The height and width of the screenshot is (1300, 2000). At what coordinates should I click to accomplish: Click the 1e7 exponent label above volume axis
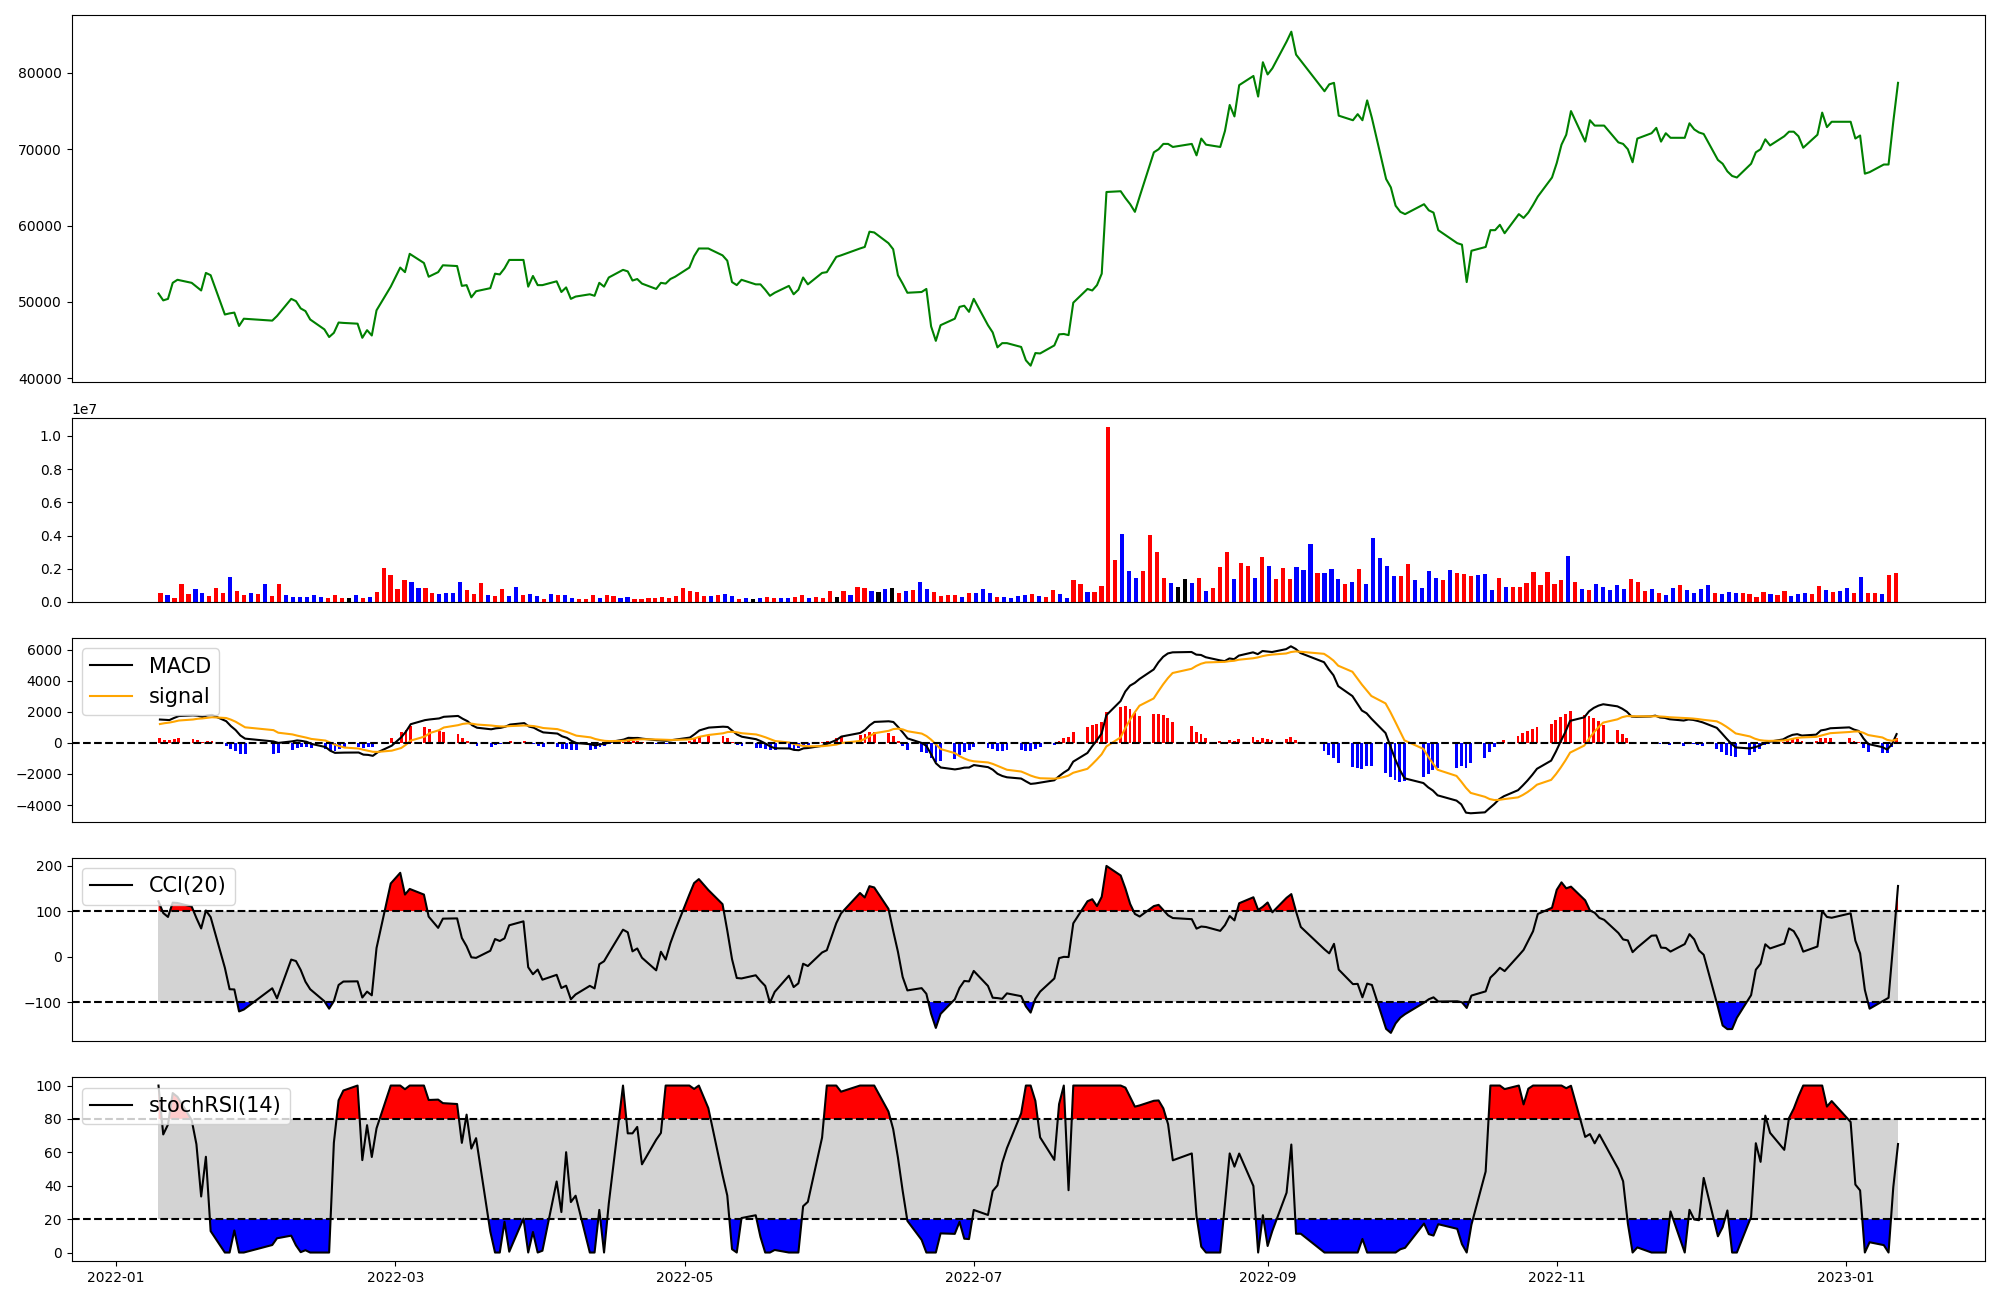(x=84, y=409)
